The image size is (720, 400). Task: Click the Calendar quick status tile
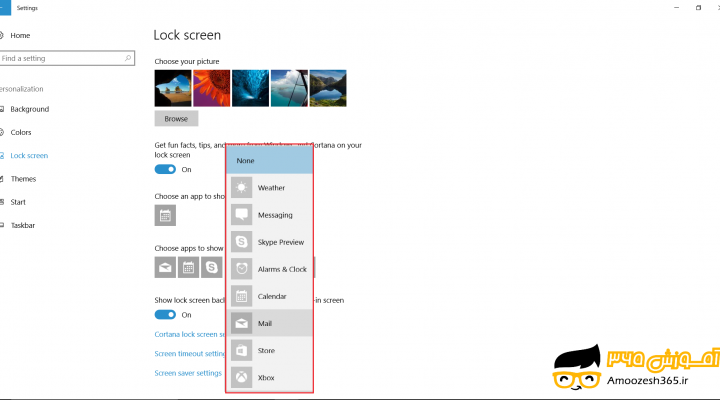(188, 267)
